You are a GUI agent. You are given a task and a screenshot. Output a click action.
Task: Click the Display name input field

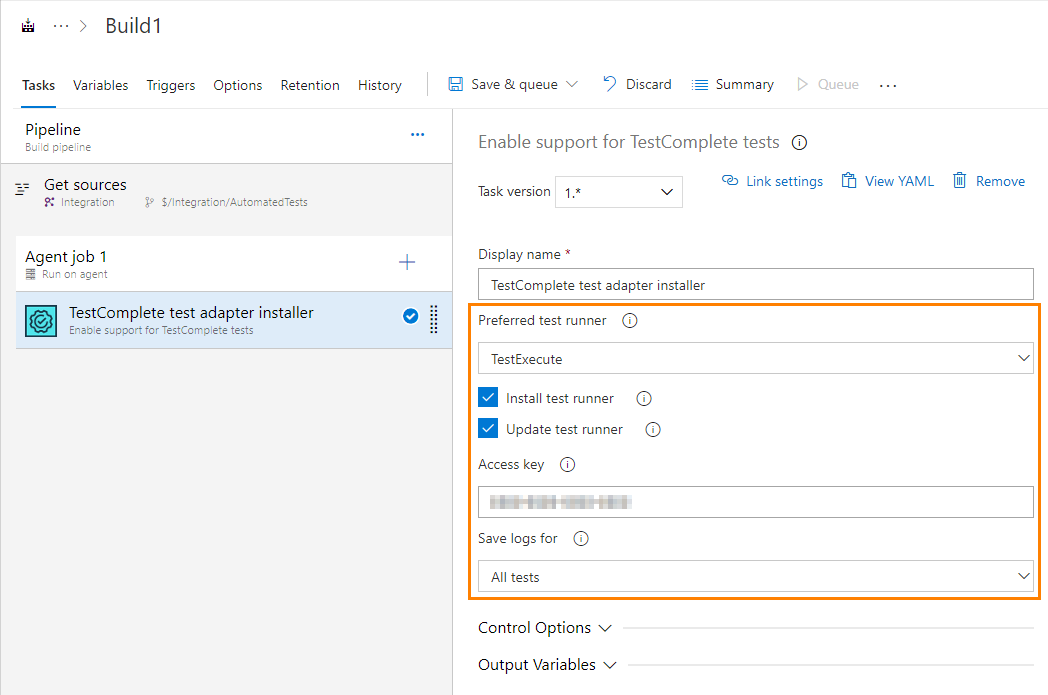pyautogui.click(x=756, y=284)
